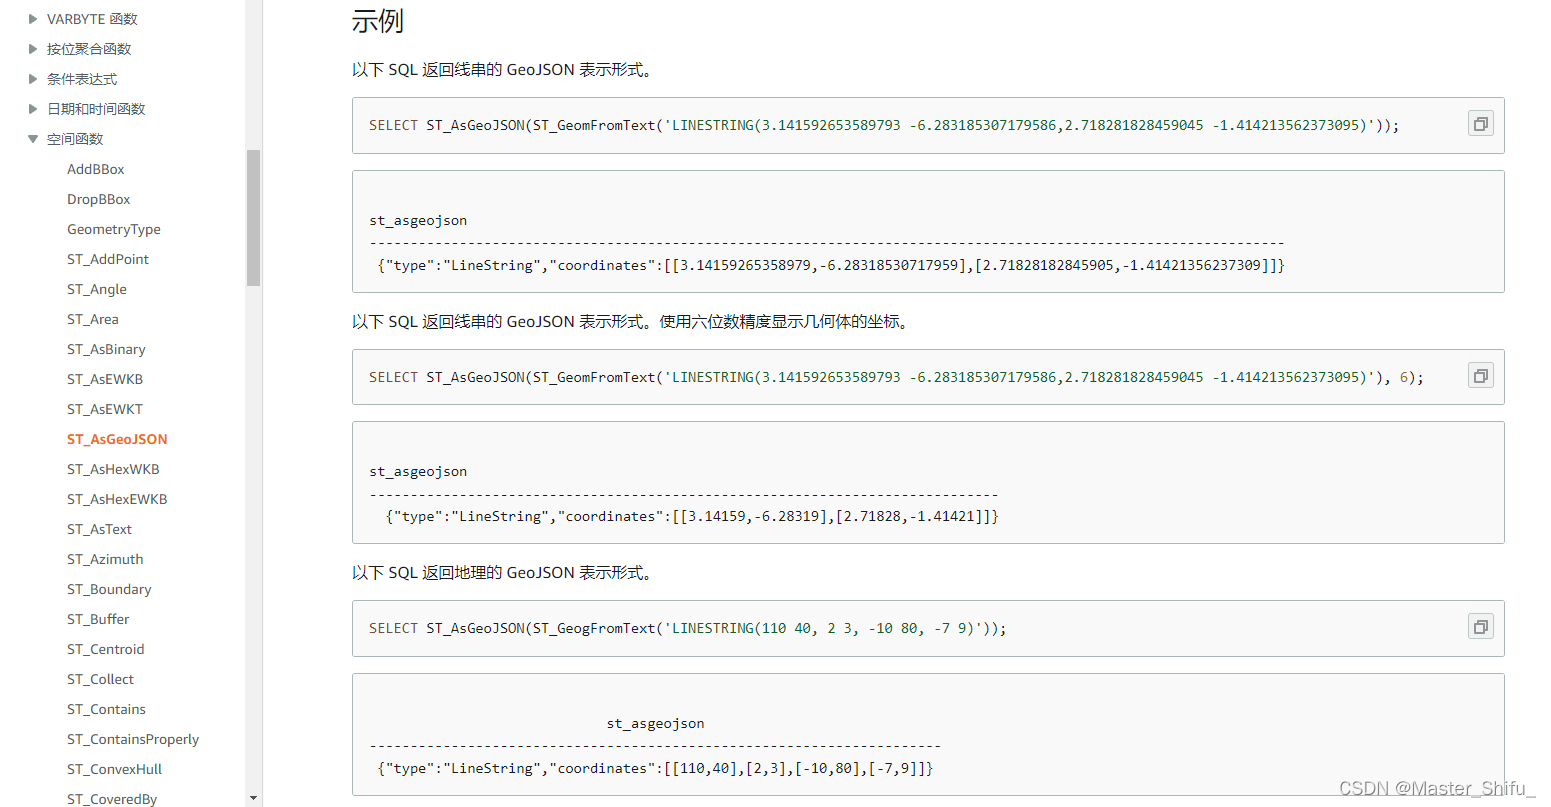
Task: Go to ST_AddPoint documentation
Action: click(108, 259)
